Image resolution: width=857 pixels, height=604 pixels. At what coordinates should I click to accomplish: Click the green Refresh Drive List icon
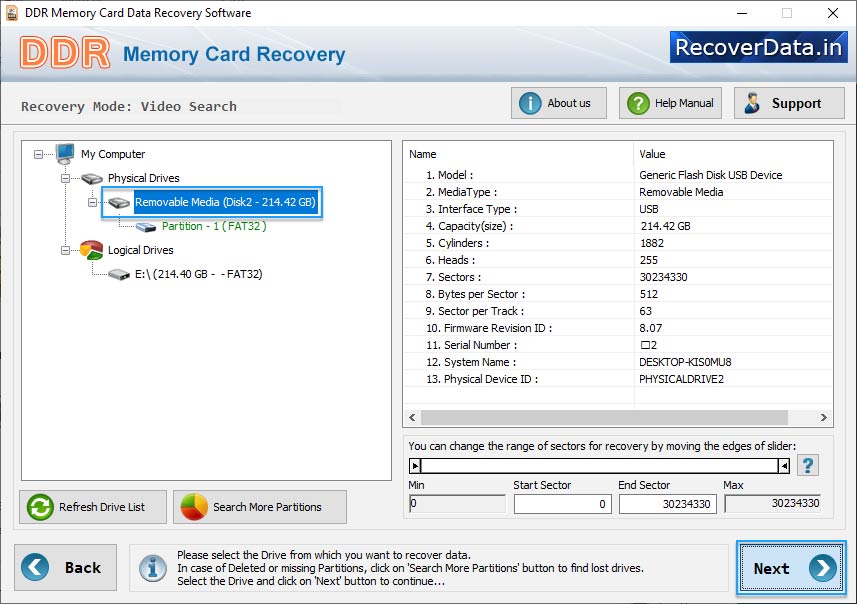(40, 507)
